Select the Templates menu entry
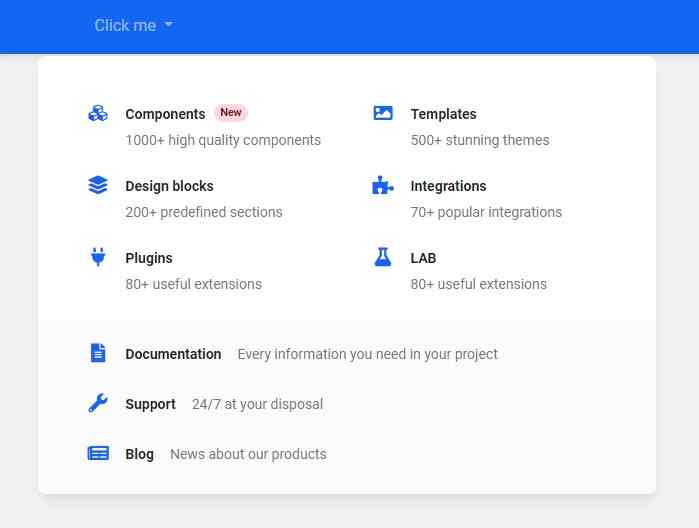Viewport: 699px width, 528px height. (x=443, y=114)
